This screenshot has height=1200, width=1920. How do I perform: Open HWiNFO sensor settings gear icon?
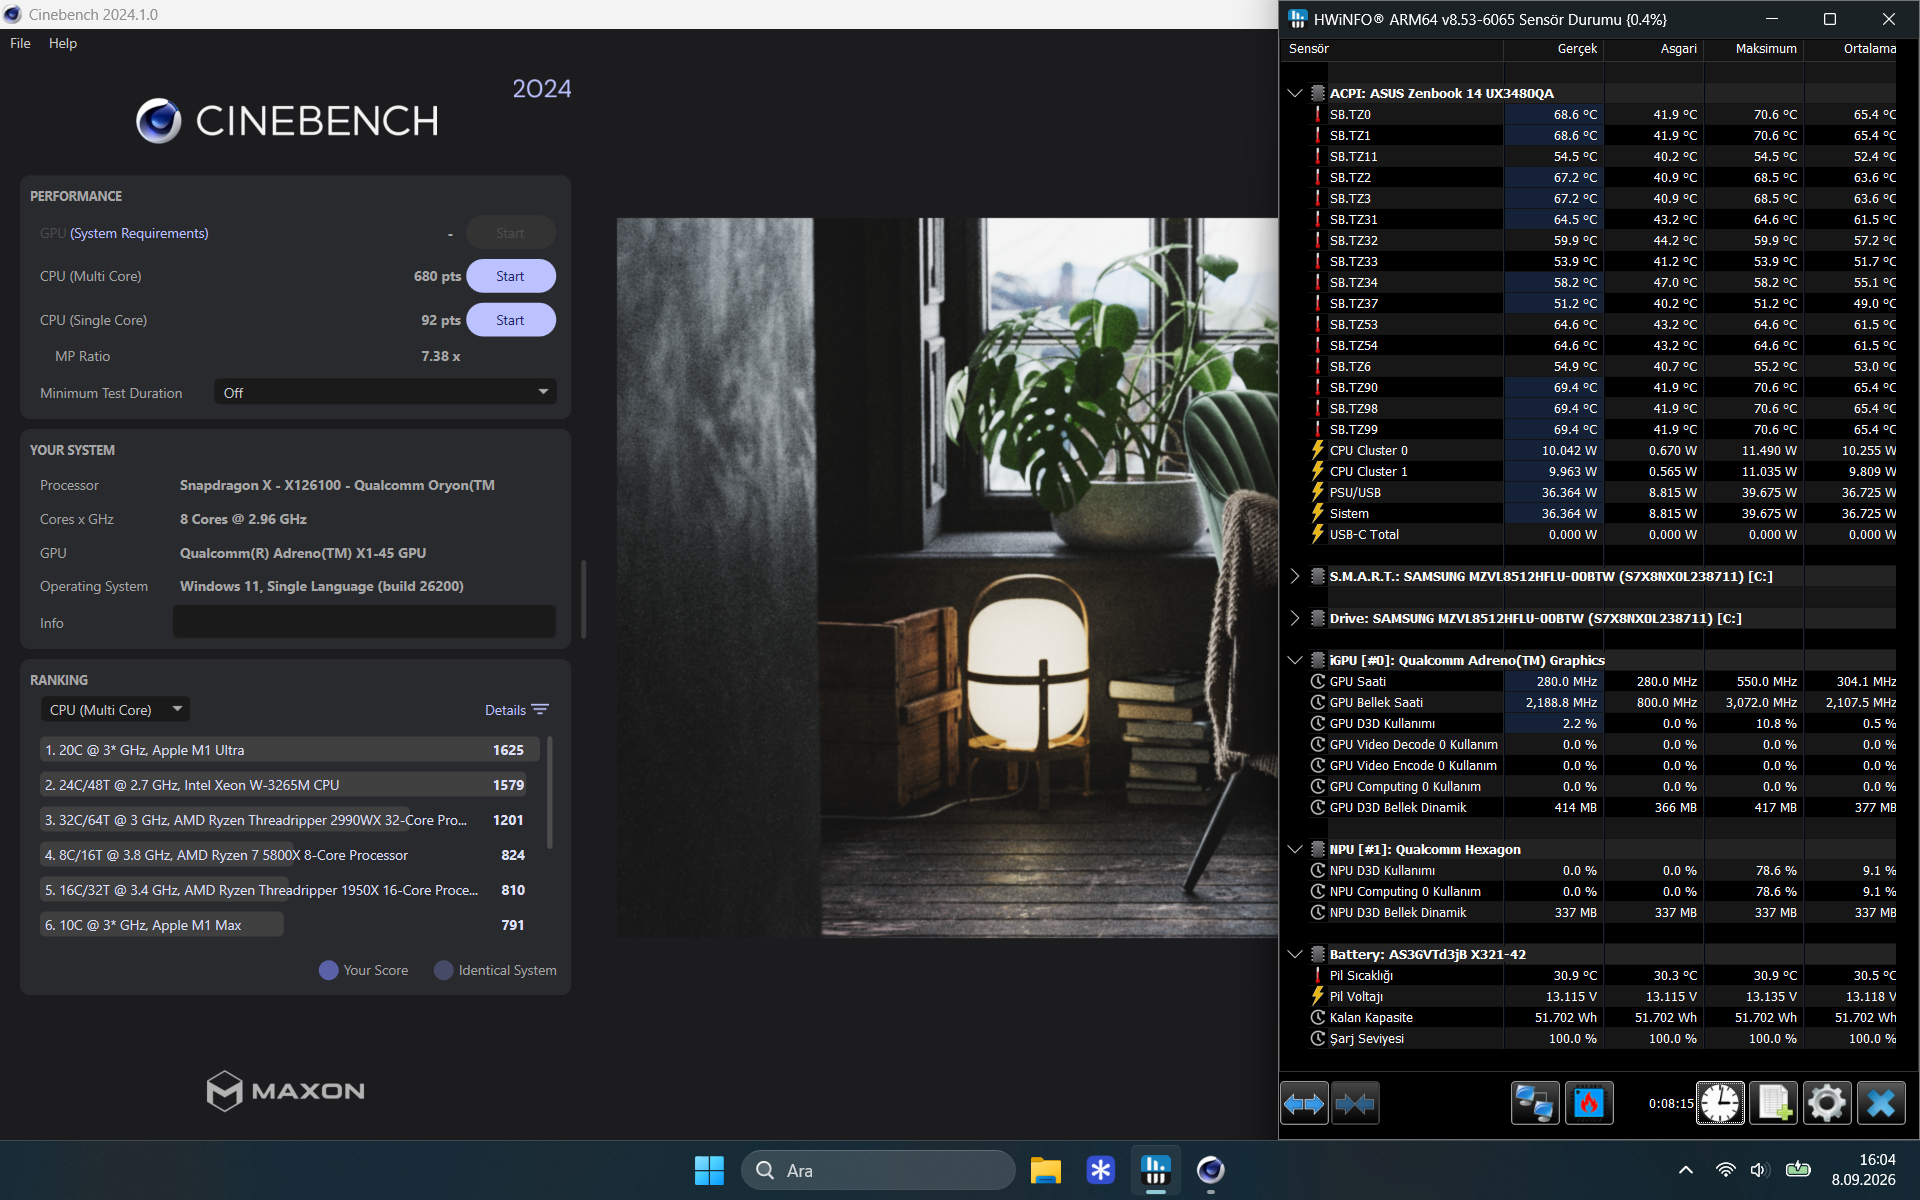[1827, 1104]
